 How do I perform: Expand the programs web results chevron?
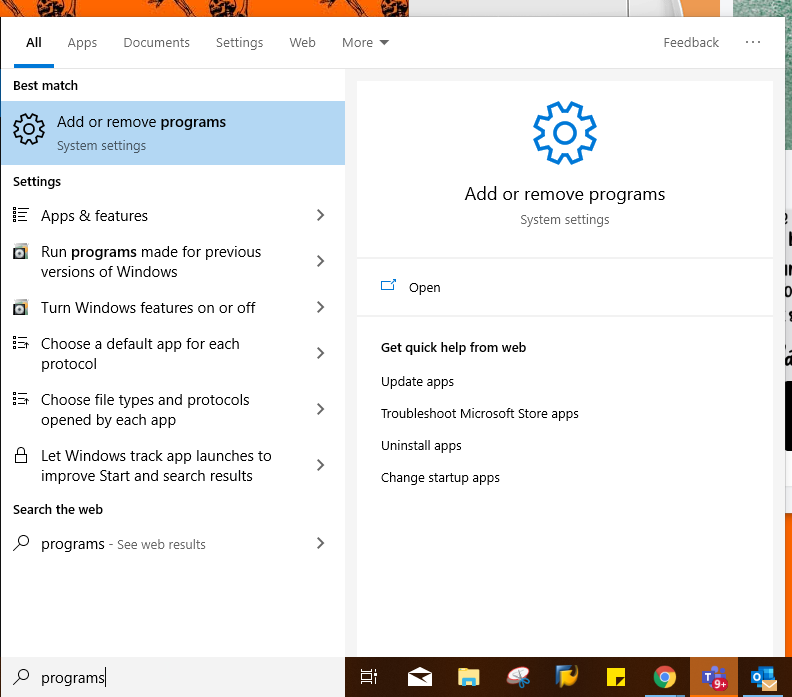(x=320, y=543)
